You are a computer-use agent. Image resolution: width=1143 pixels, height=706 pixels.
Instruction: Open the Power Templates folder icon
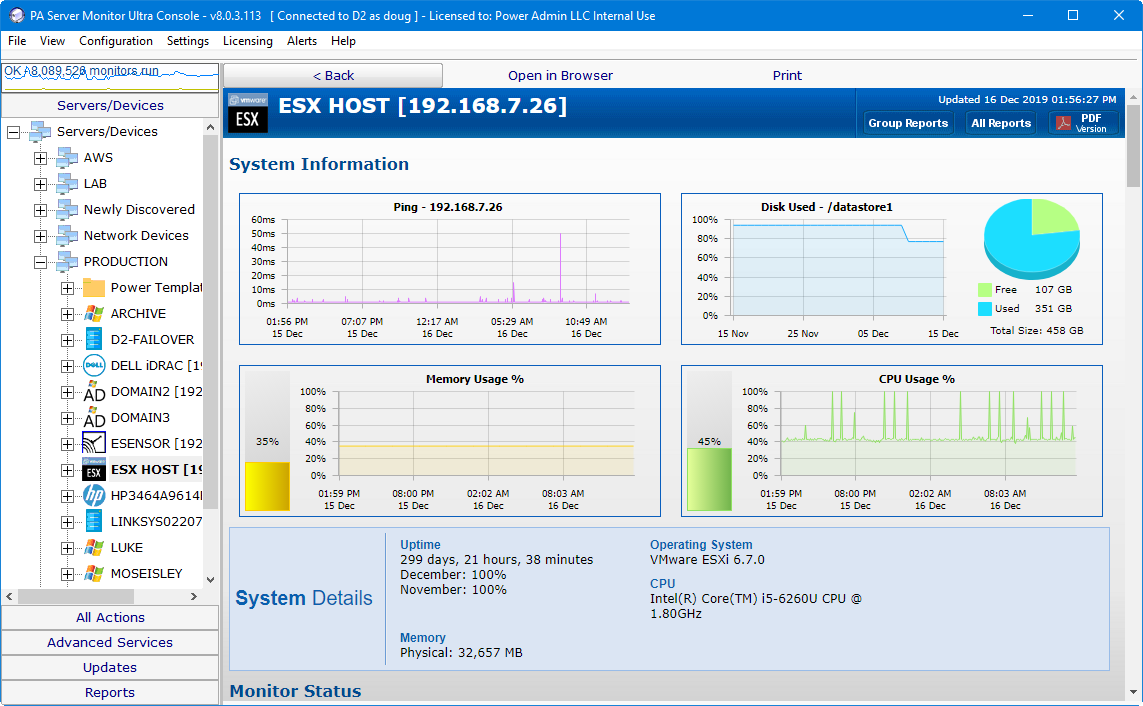[93, 287]
